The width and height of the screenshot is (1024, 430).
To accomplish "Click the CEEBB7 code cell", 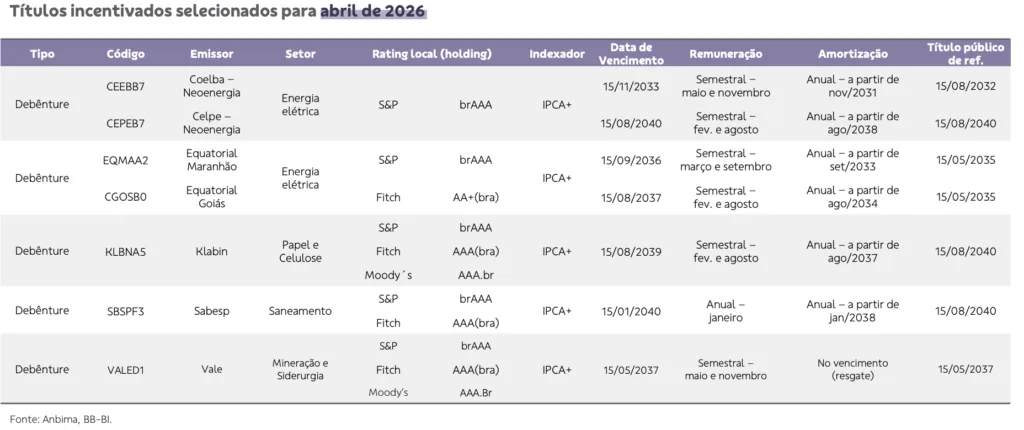I will click(125, 86).
